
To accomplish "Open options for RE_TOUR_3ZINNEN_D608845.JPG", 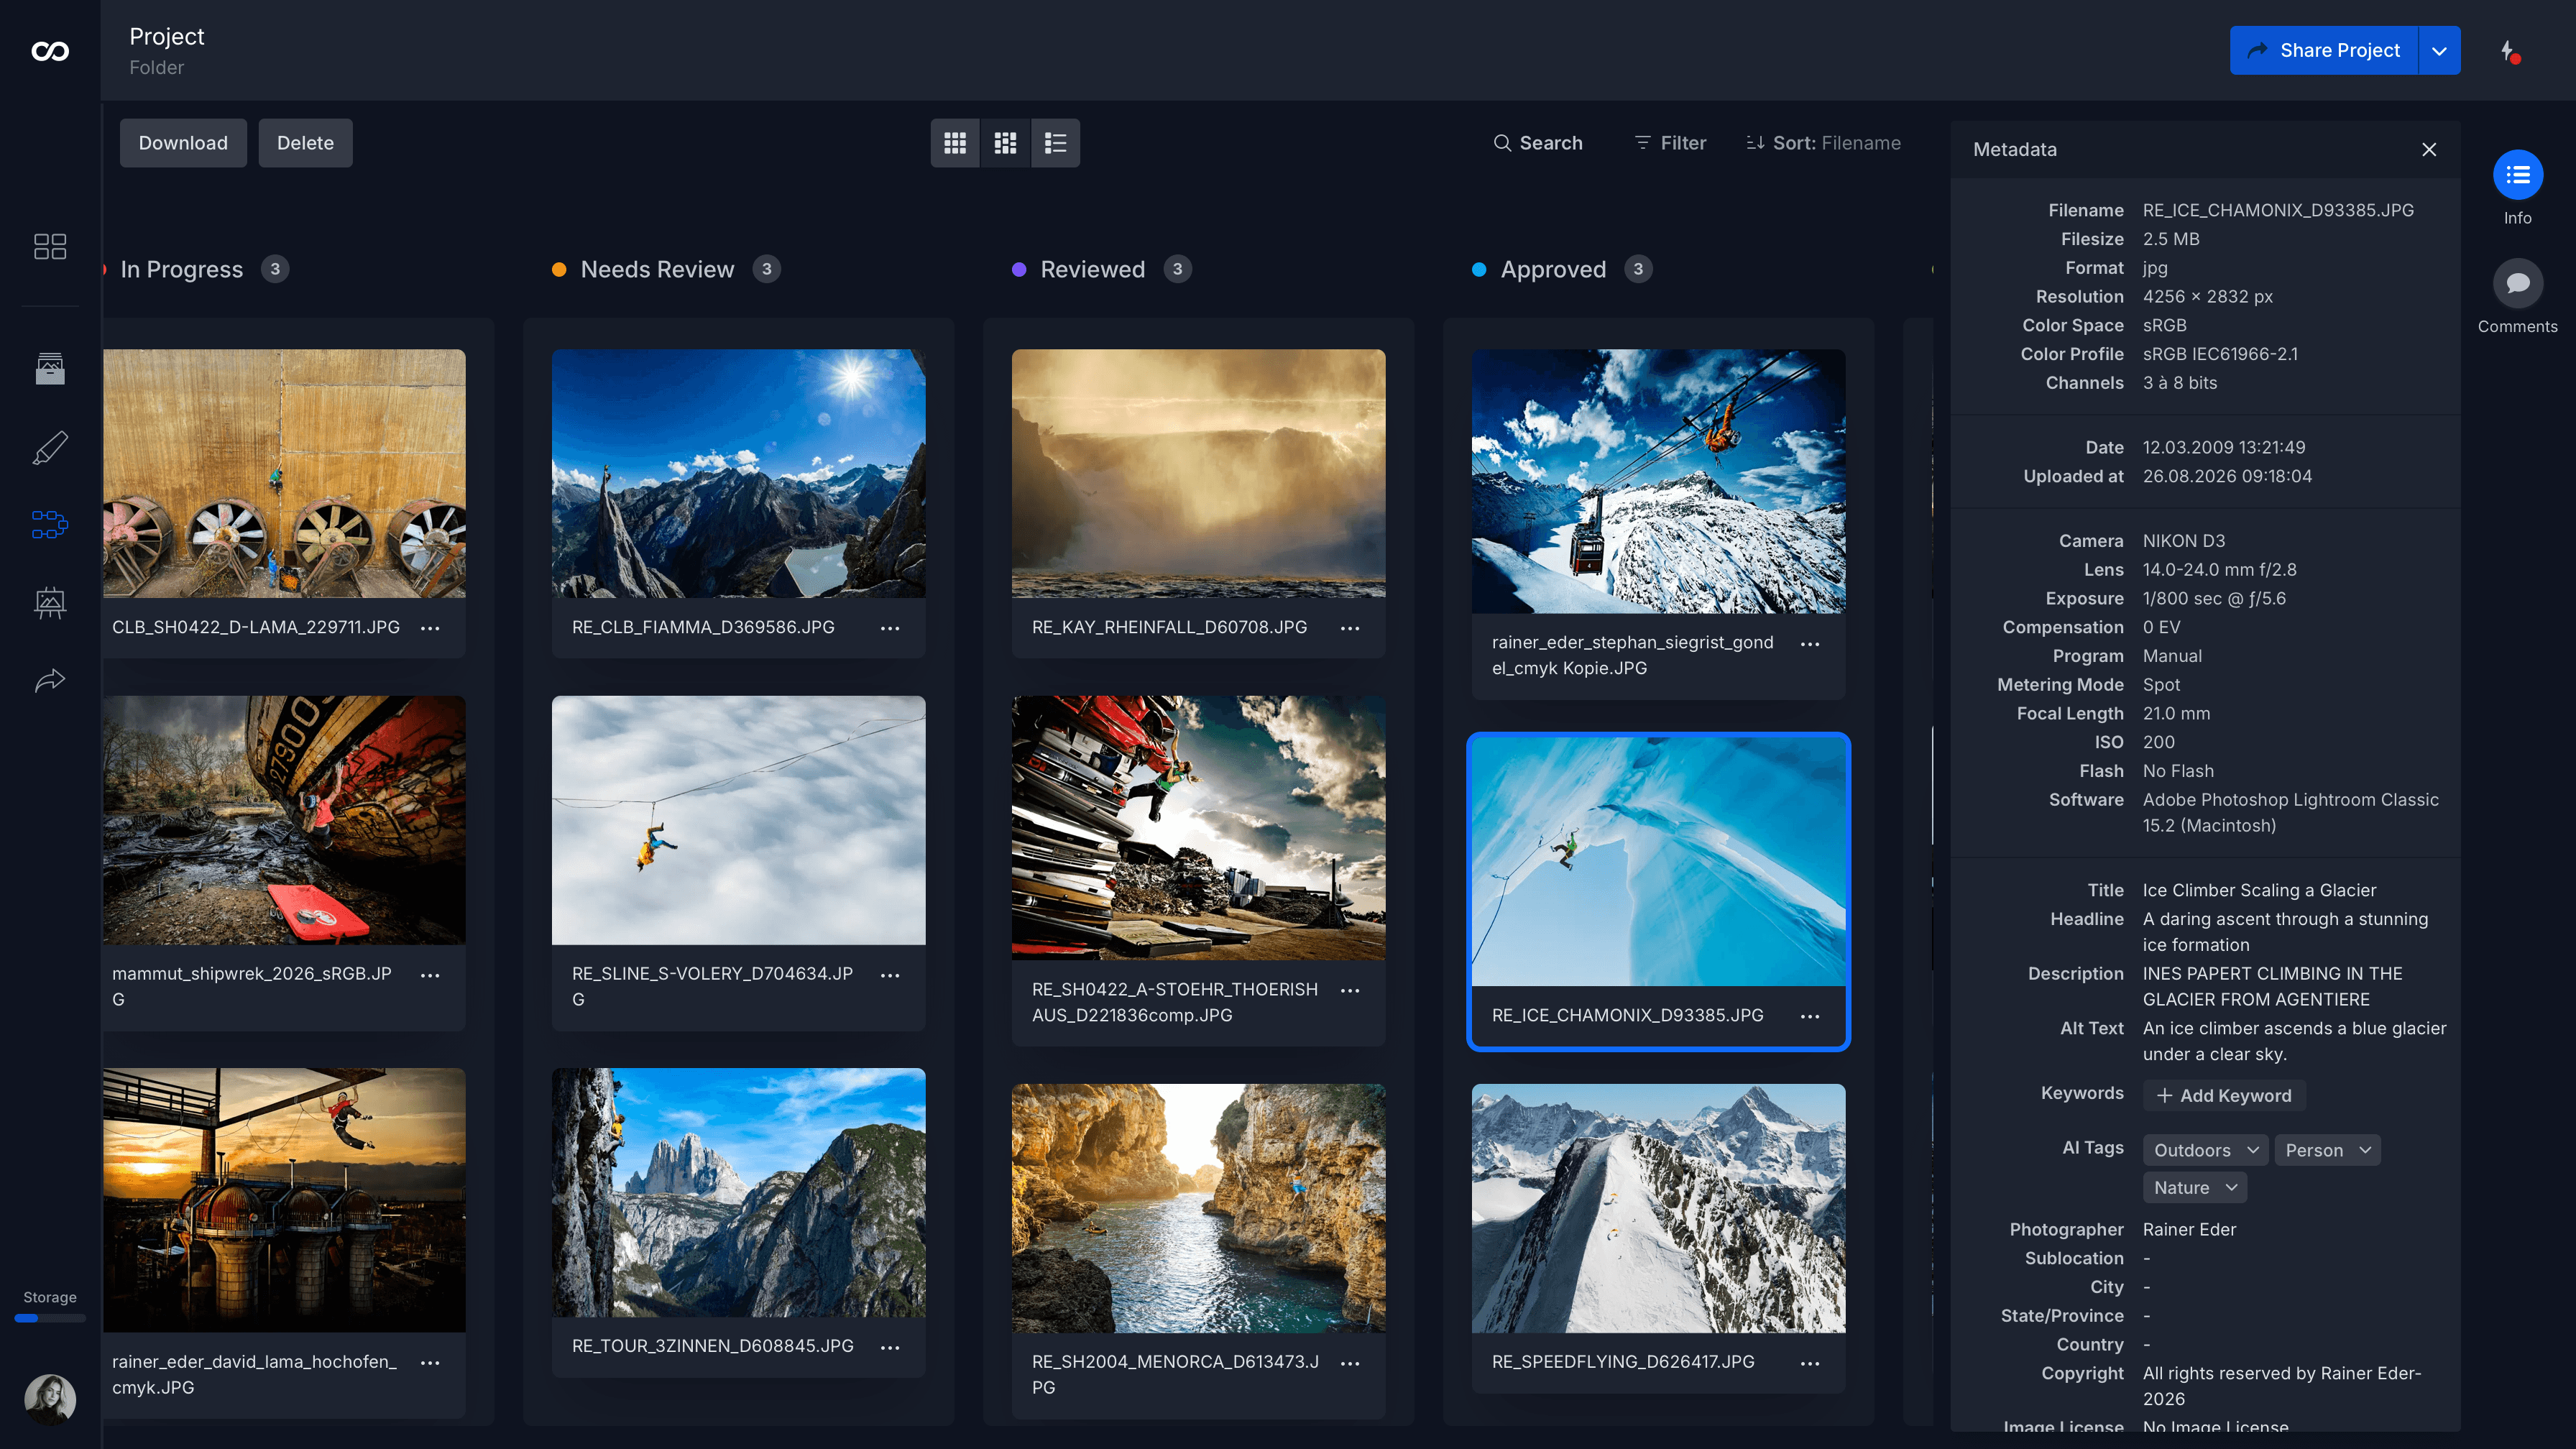I will tap(890, 1347).
